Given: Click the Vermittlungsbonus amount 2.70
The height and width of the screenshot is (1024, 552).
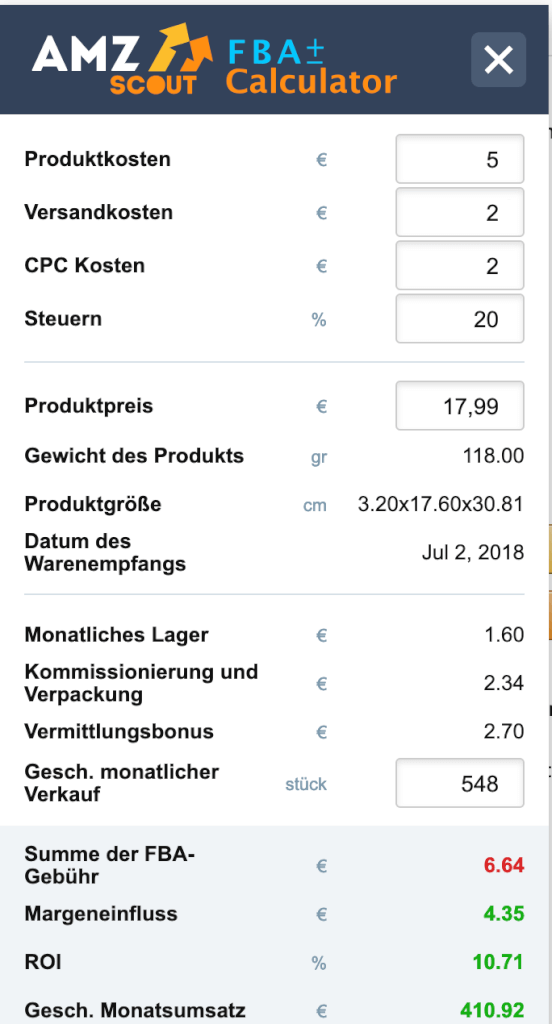Looking at the screenshot, I should coord(504,731).
